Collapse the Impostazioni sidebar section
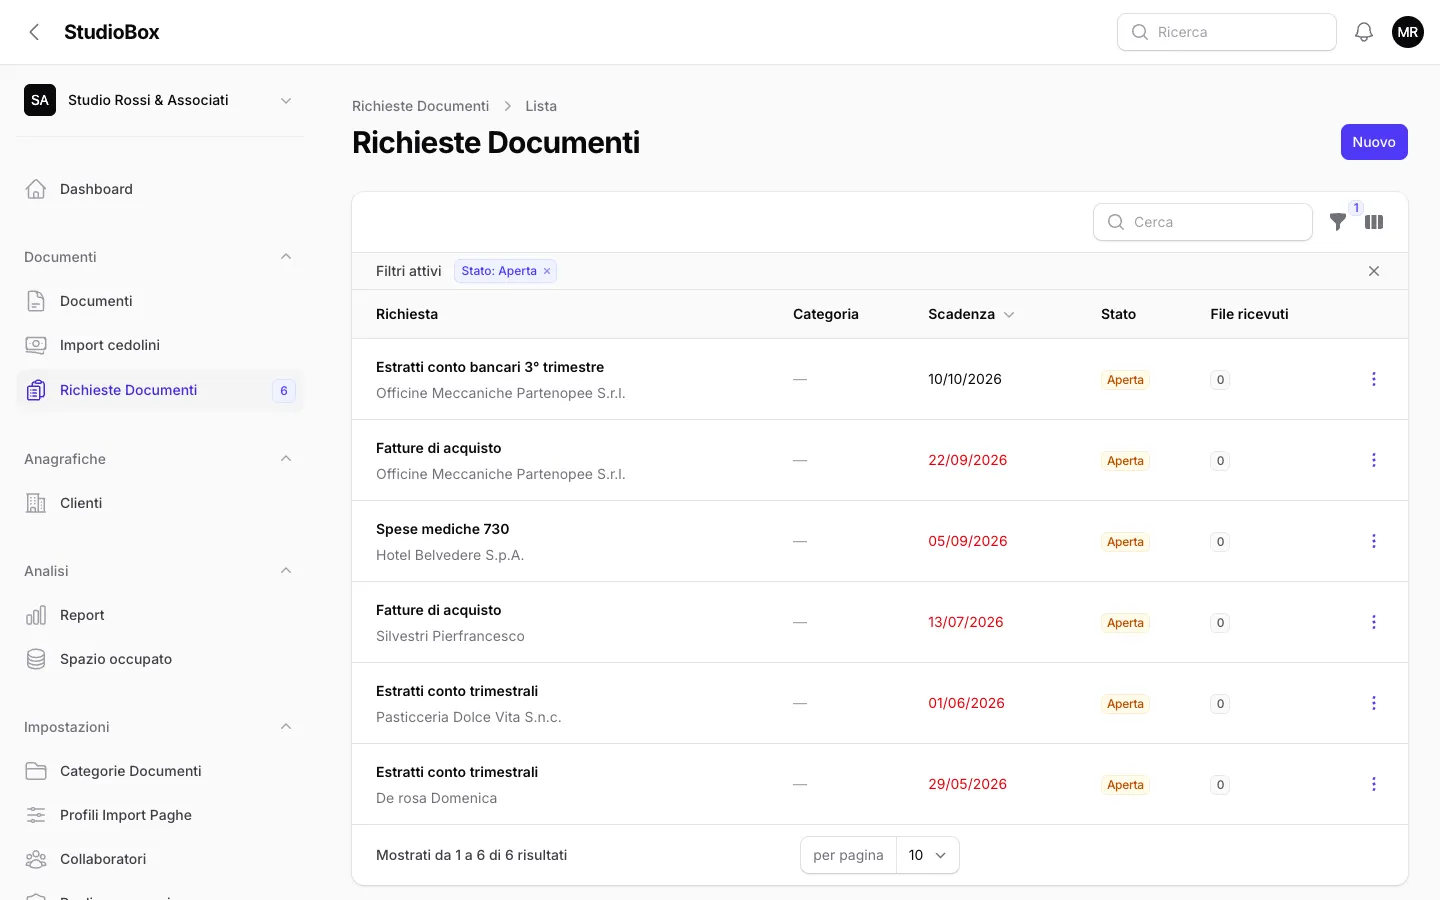1440x900 pixels. point(286,727)
